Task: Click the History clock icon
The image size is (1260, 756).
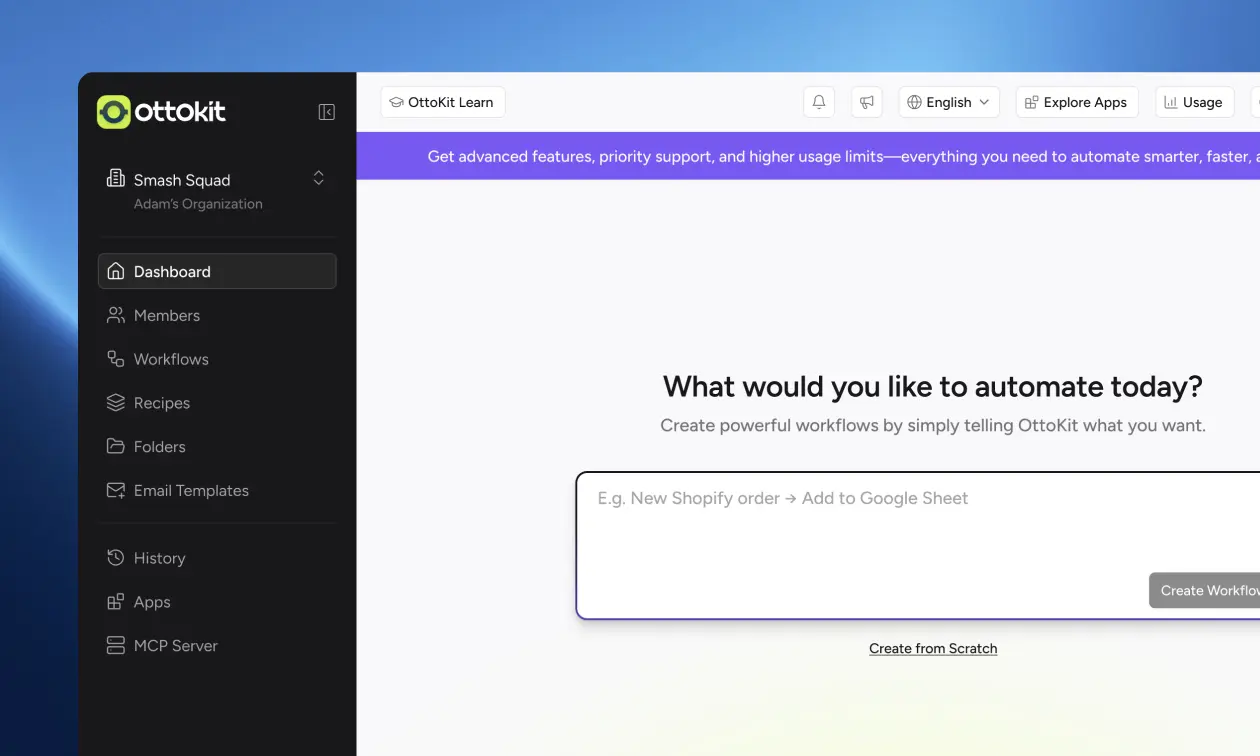Action: (116, 558)
